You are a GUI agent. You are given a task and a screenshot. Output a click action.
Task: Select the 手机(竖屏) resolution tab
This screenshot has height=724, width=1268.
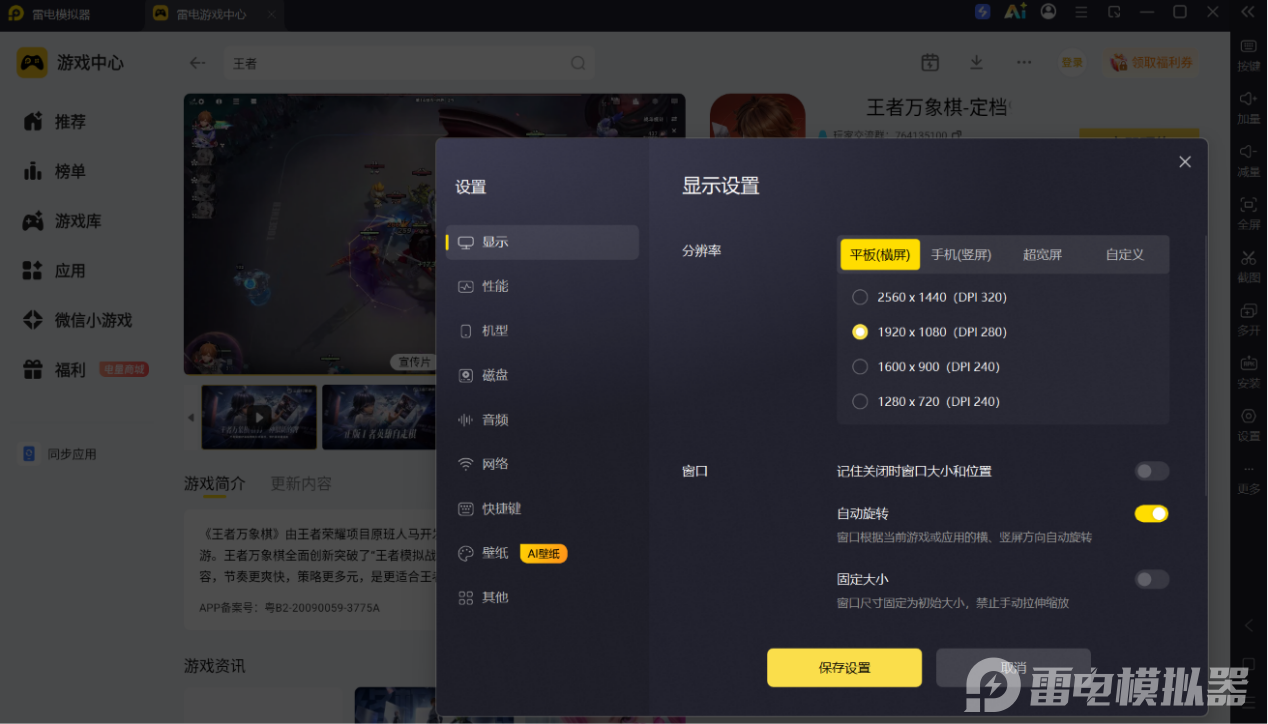coord(961,254)
